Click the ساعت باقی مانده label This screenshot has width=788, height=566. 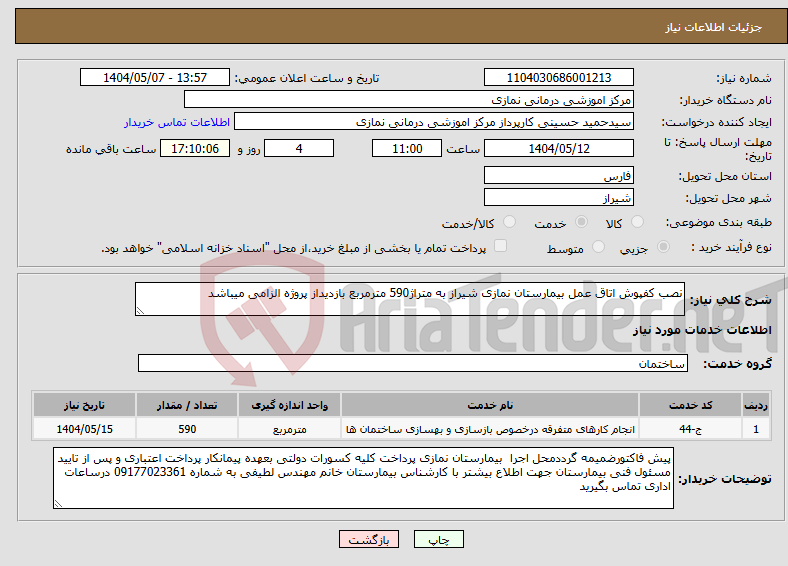tap(111, 149)
